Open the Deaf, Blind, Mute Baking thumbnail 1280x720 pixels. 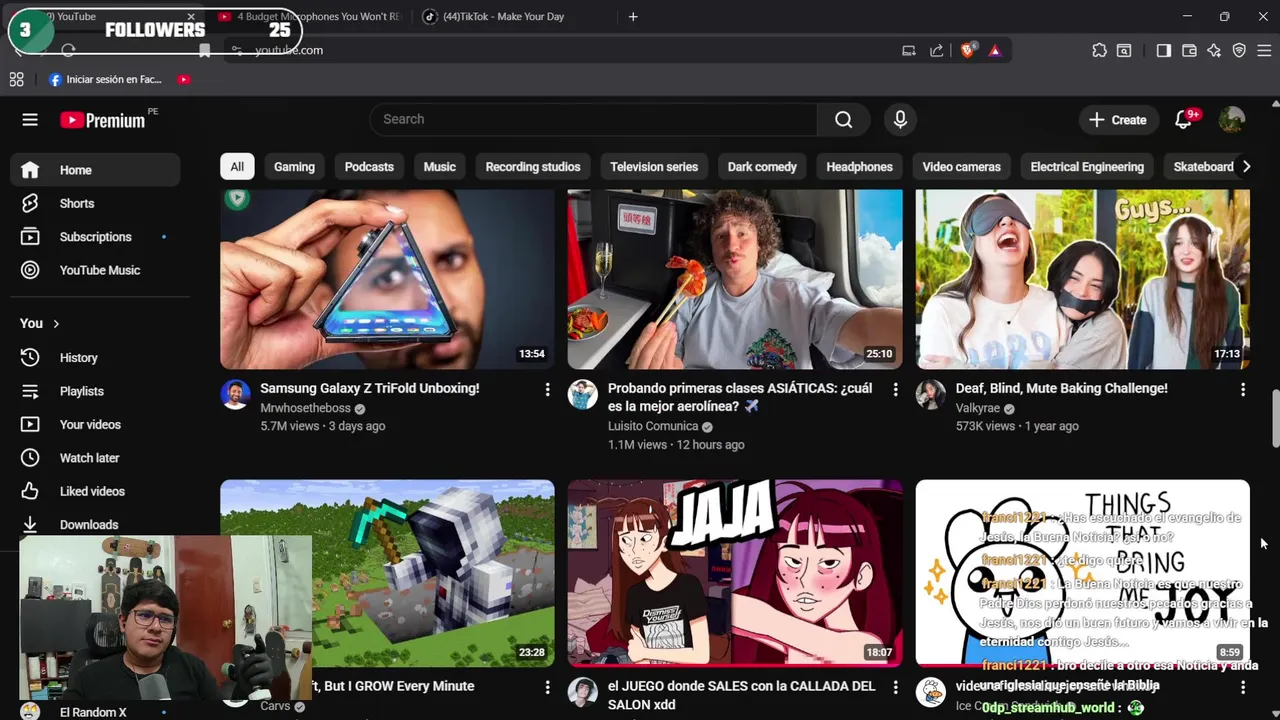[1082, 279]
